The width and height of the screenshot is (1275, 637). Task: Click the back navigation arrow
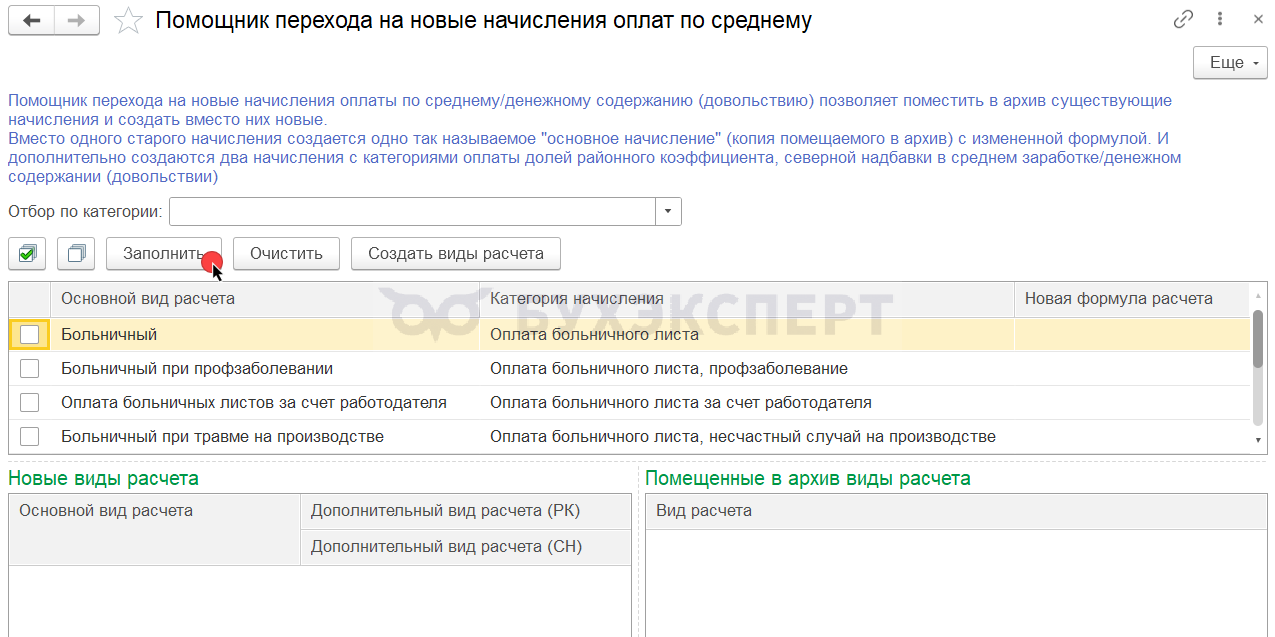click(x=31, y=20)
